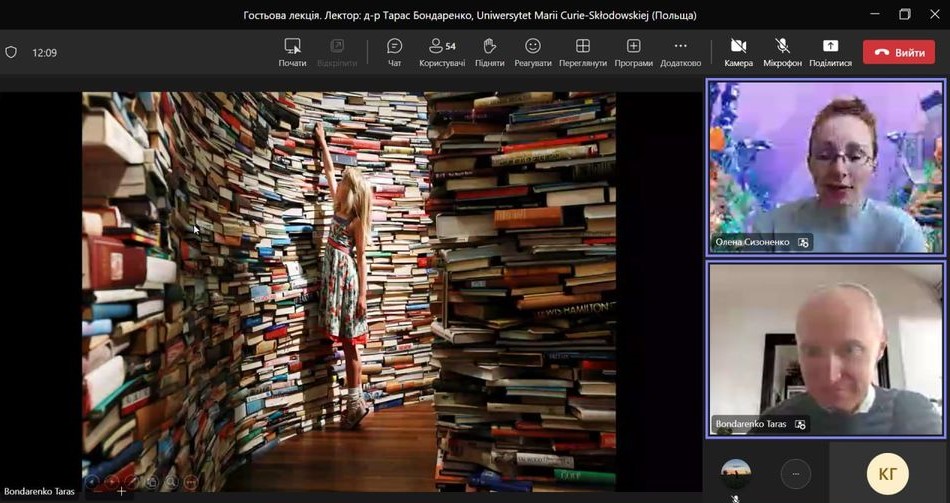Show the Користувачі participants list
This screenshot has height=503, width=950.
(441, 52)
